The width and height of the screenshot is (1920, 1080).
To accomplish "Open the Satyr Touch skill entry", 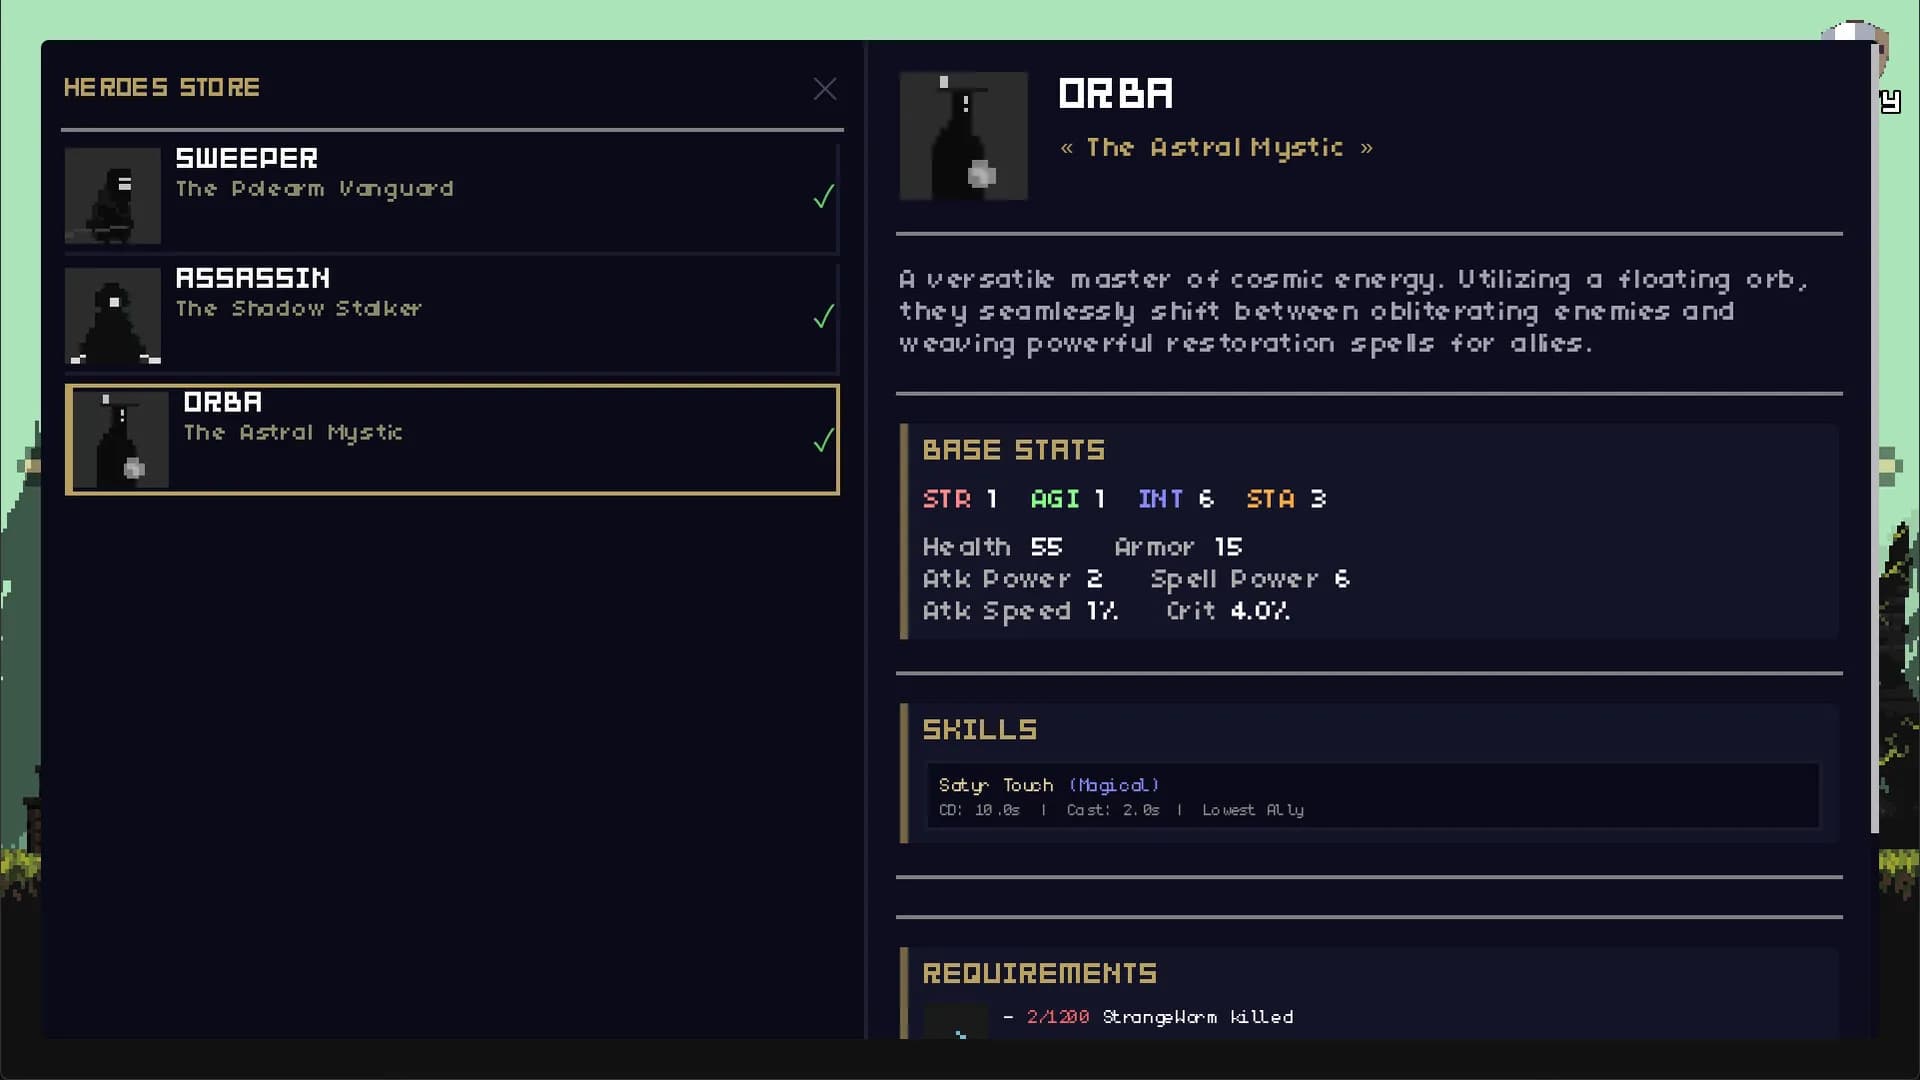I will (x=1373, y=796).
